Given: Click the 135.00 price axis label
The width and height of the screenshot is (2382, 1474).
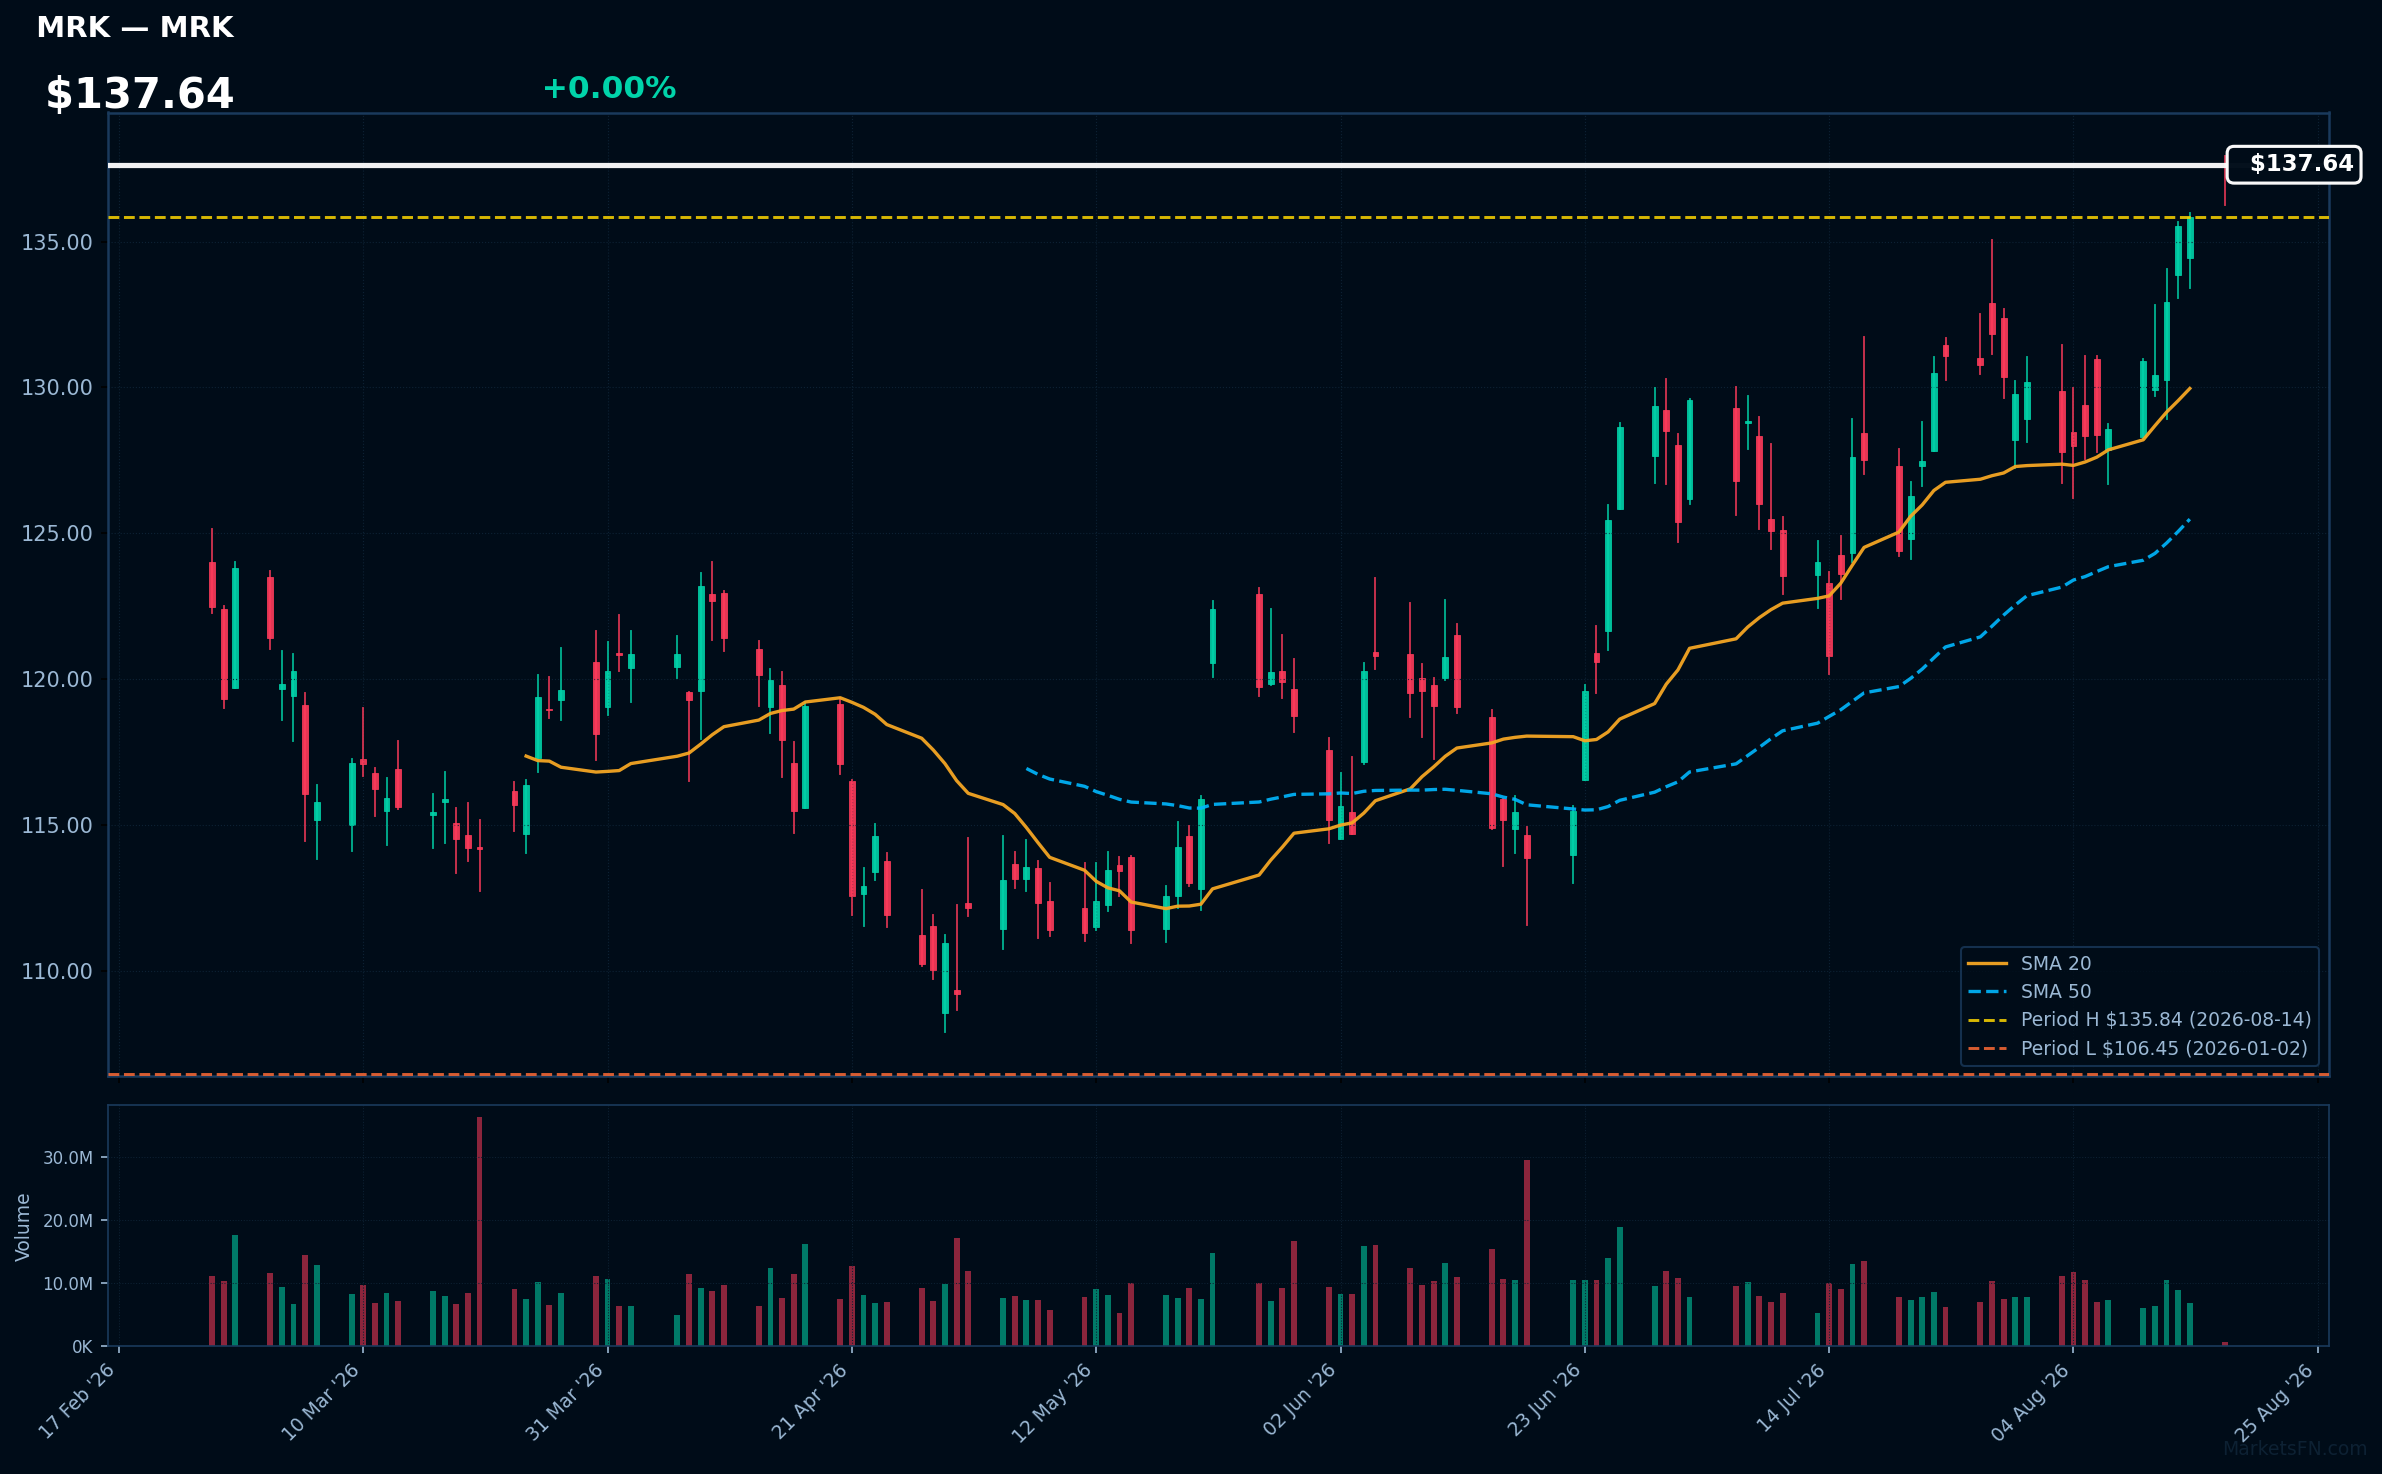Looking at the screenshot, I should (x=57, y=243).
